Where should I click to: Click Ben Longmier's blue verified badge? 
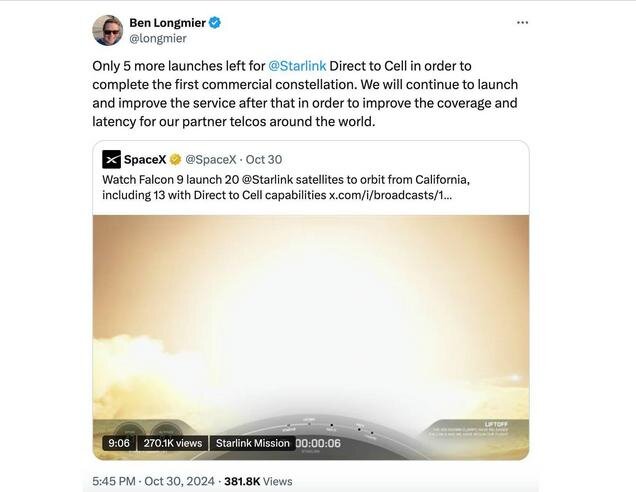tap(215, 22)
